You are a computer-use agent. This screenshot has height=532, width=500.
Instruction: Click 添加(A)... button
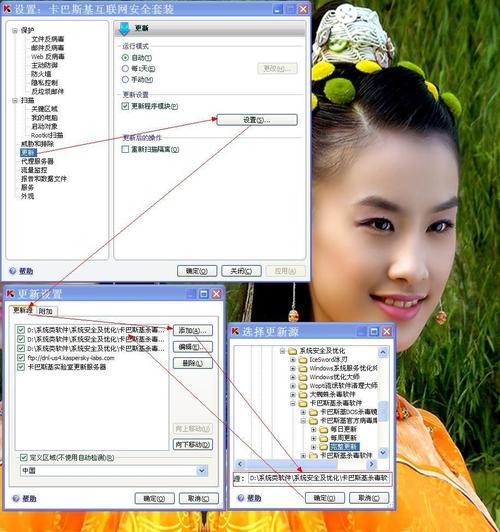coord(193,330)
